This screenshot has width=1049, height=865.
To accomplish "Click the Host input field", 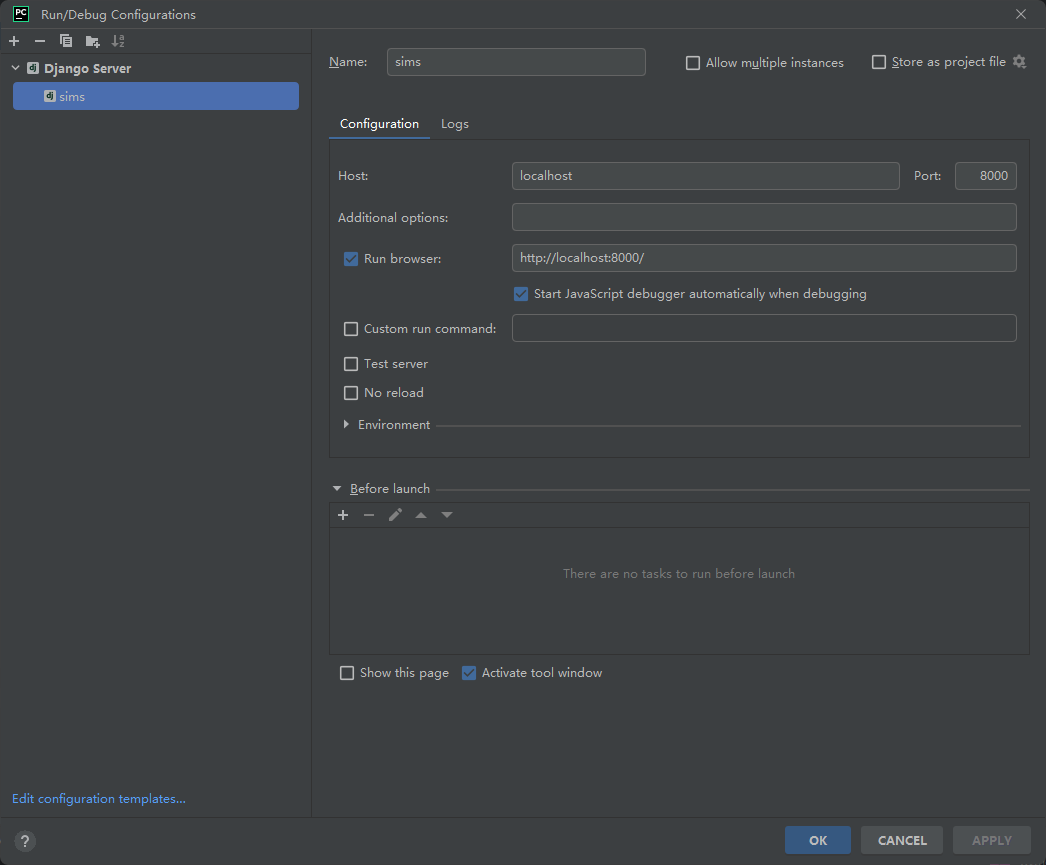I will click(x=705, y=176).
